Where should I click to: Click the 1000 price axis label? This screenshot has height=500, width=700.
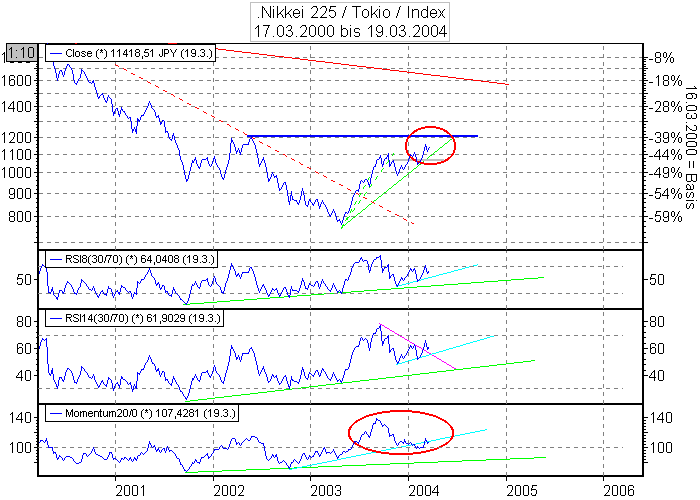(x=17, y=172)
